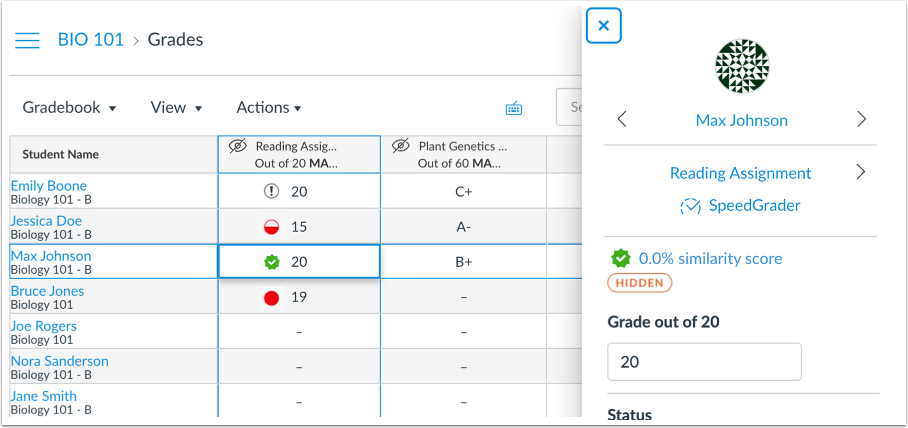This screenshot has height=428, width=908.
Task: Click the exclamation icon in Emily Boone's row
Action: 271,191
